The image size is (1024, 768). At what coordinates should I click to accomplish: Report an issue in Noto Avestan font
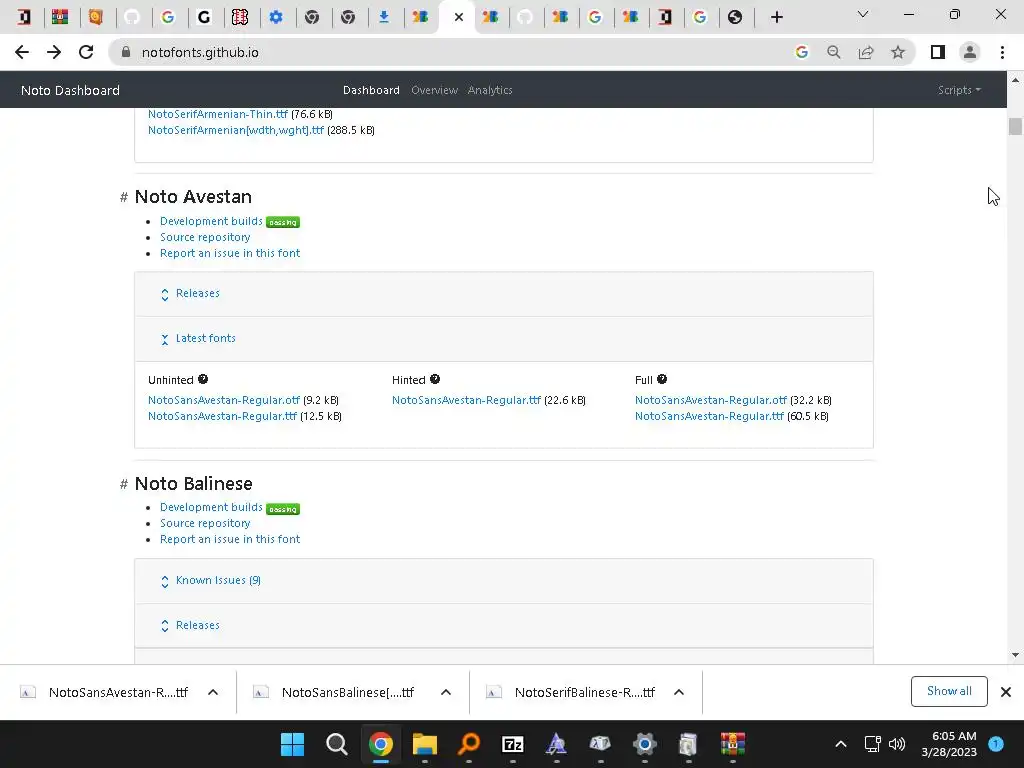click(x=230, y=253)
